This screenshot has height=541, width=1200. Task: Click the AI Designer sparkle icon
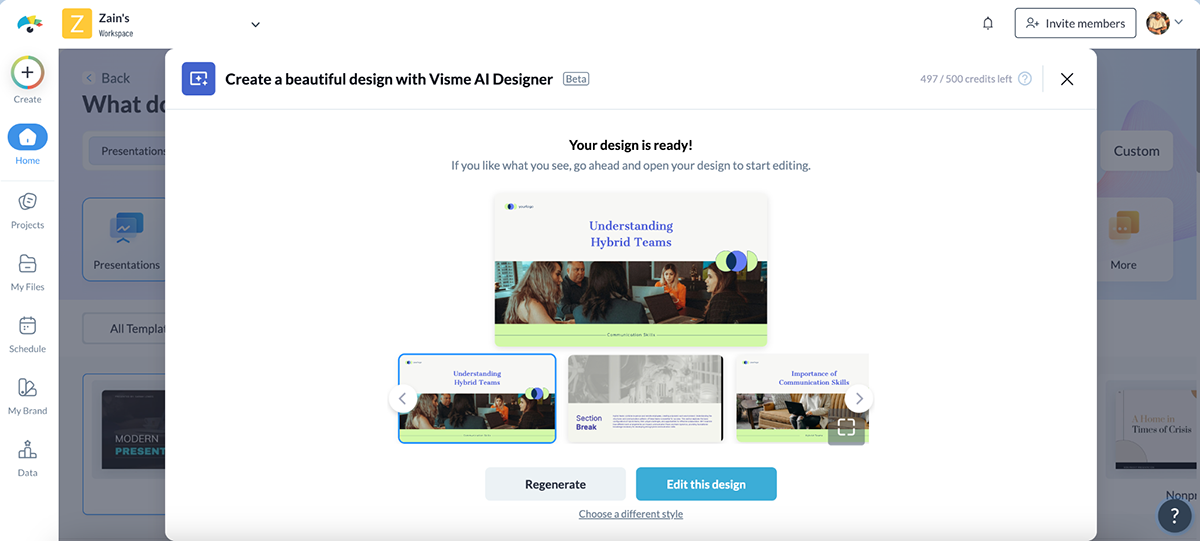[198, 79]
